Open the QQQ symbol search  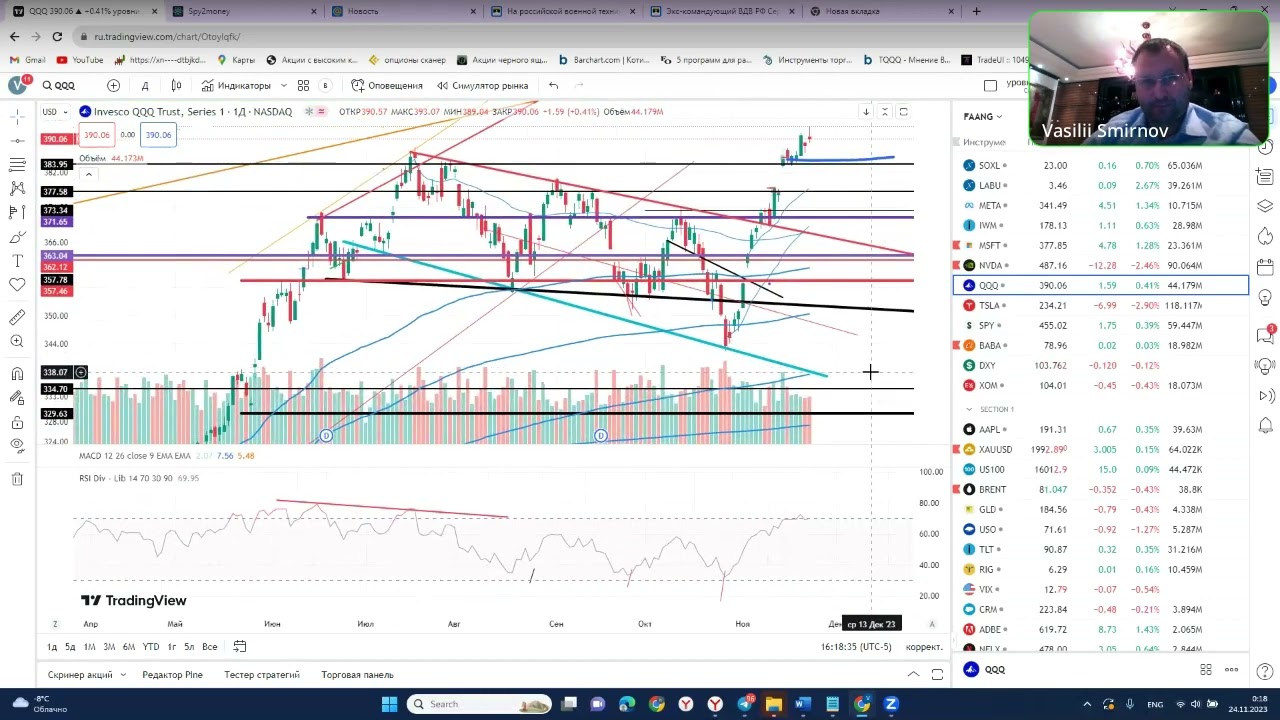tap(57, 86)
